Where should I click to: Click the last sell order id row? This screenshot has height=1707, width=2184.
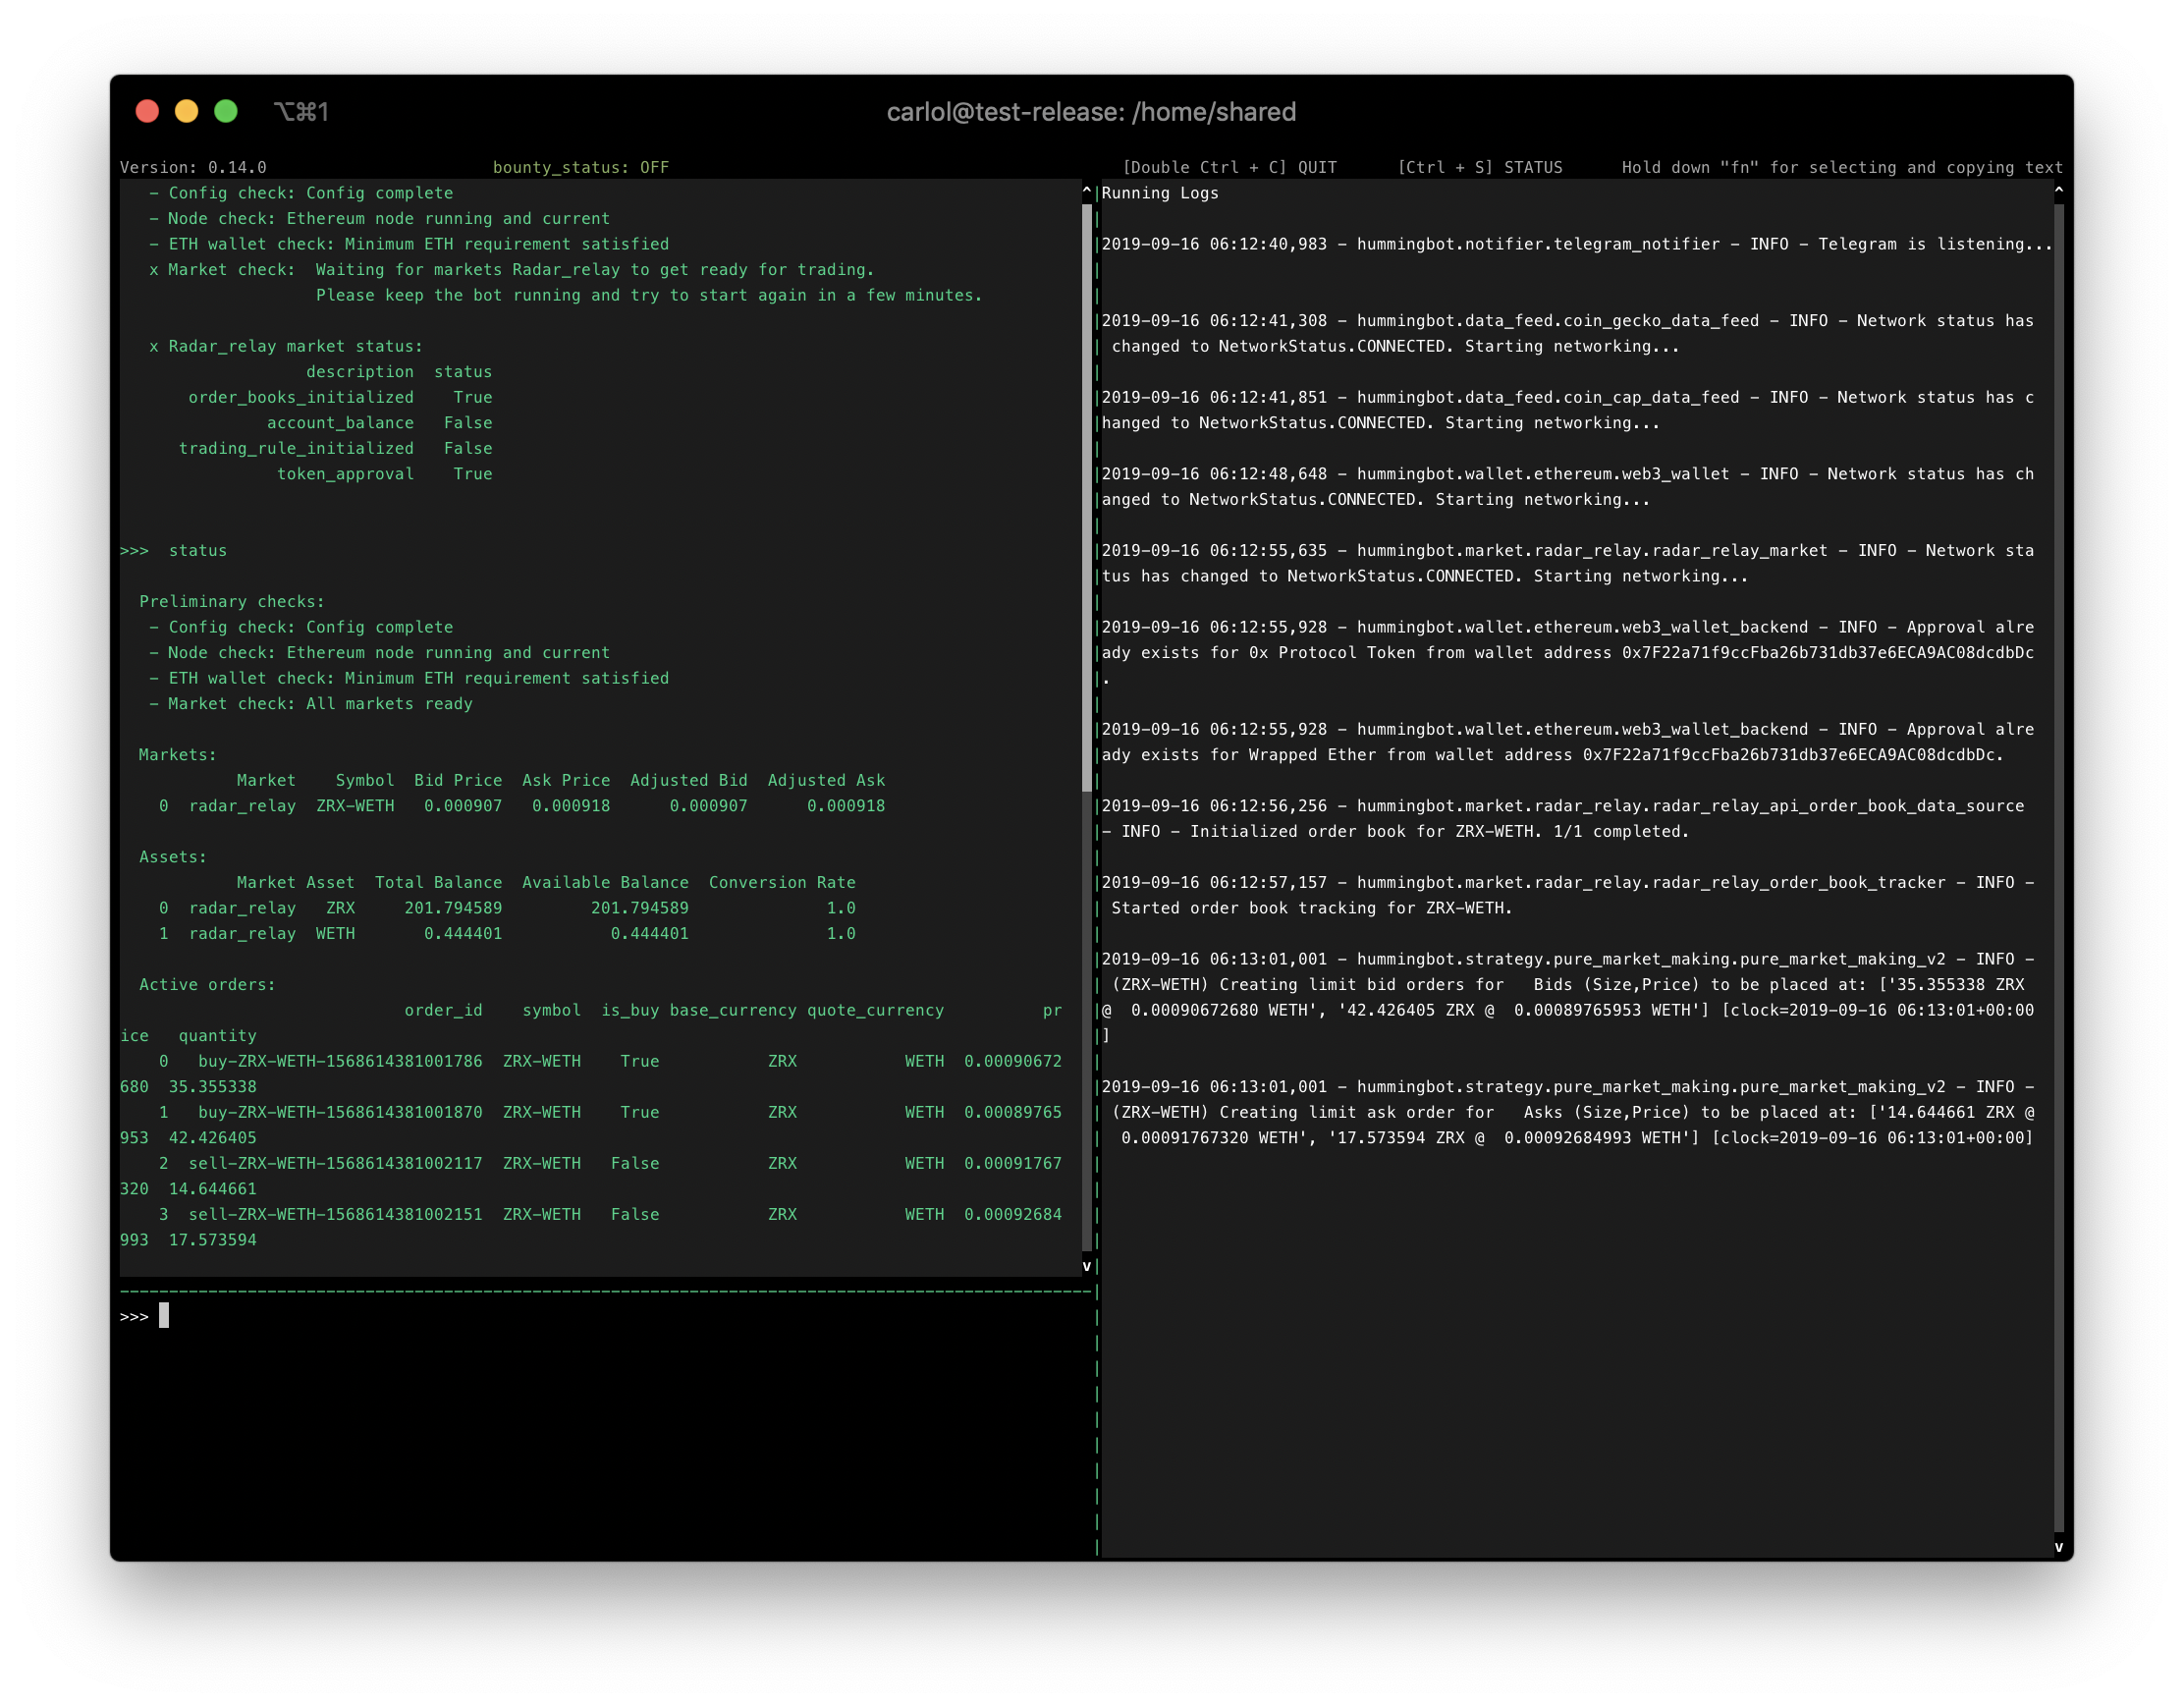click(x=335, y=1214)
